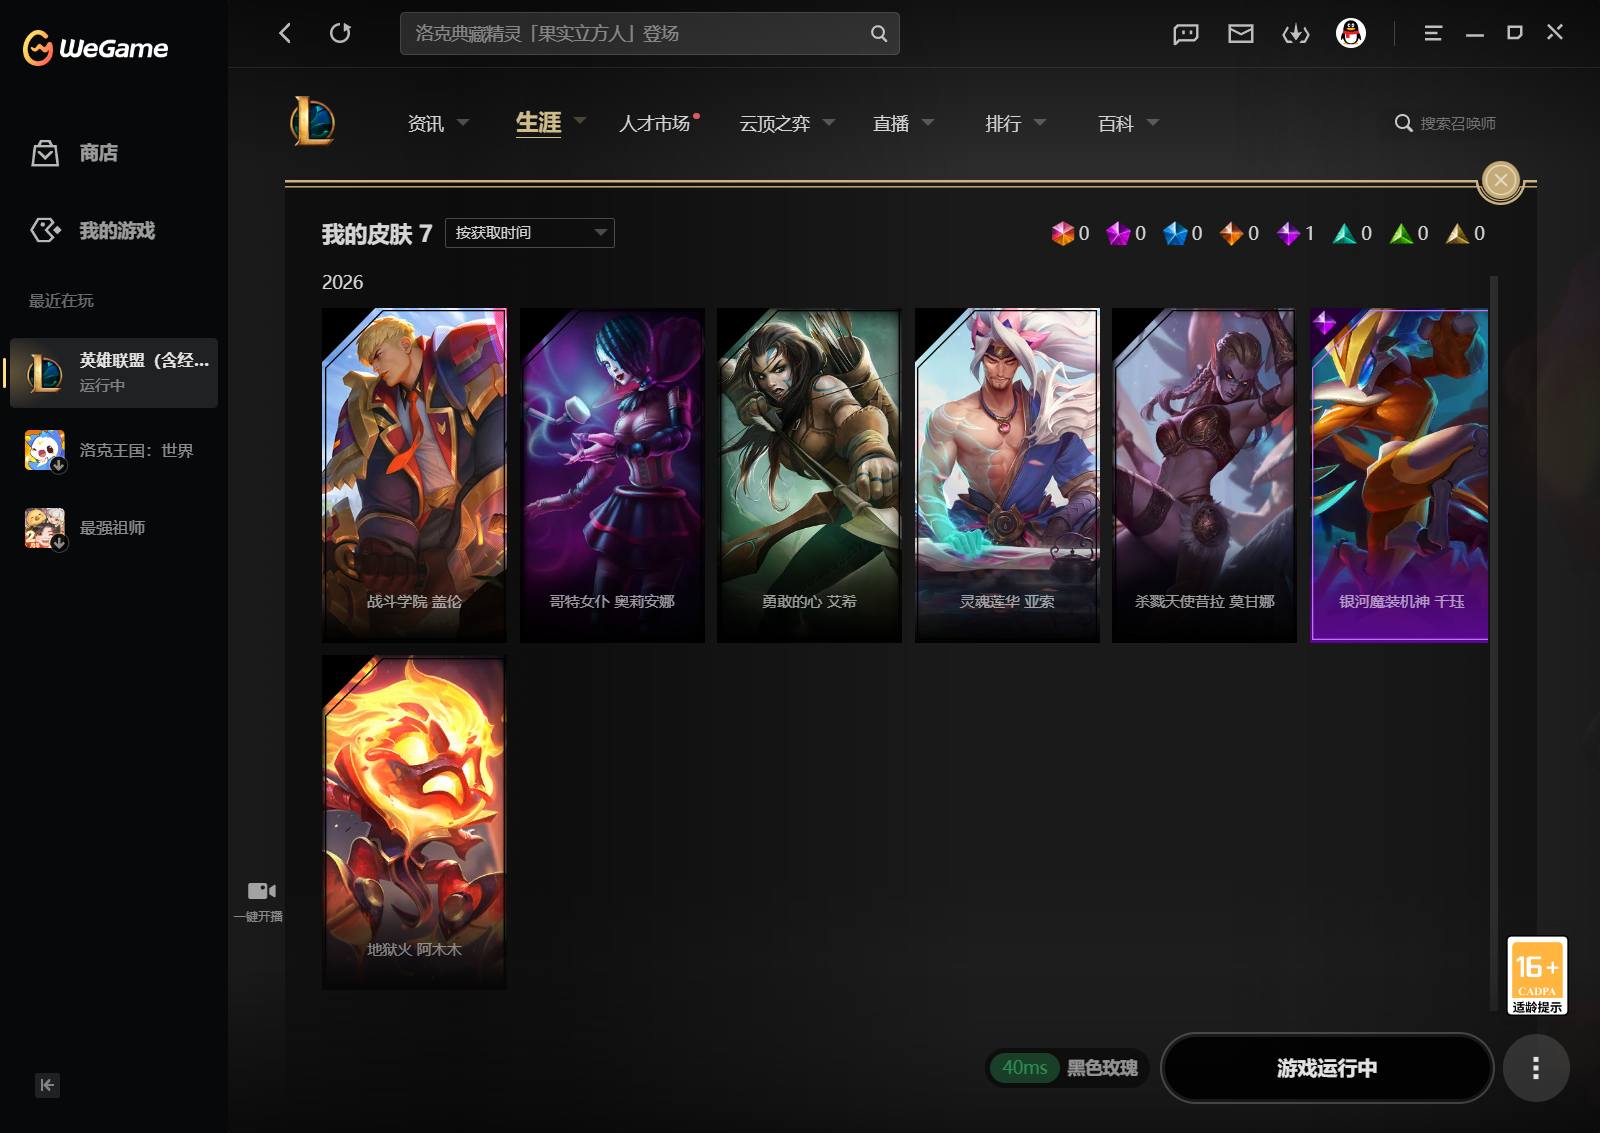1600x1133 pixels.
Task: Click the top search bar input
Action: coord(650,33)
